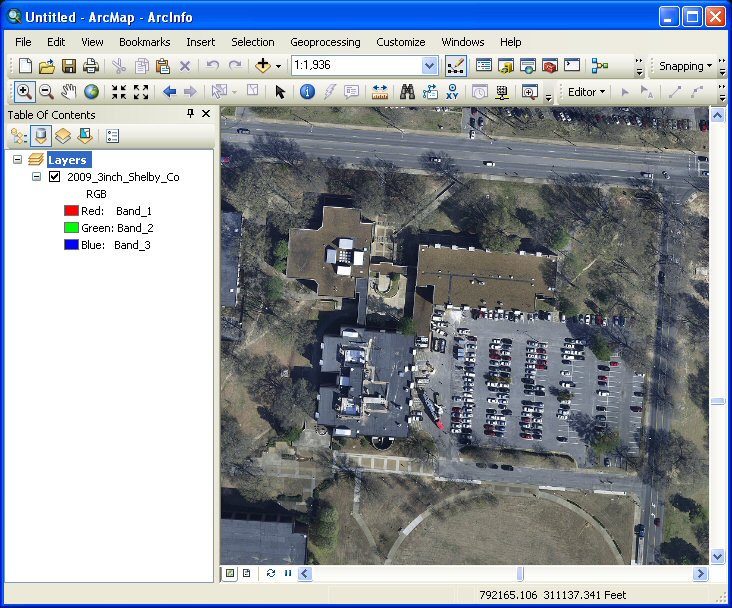Open the Catalog window

[506, 66]
